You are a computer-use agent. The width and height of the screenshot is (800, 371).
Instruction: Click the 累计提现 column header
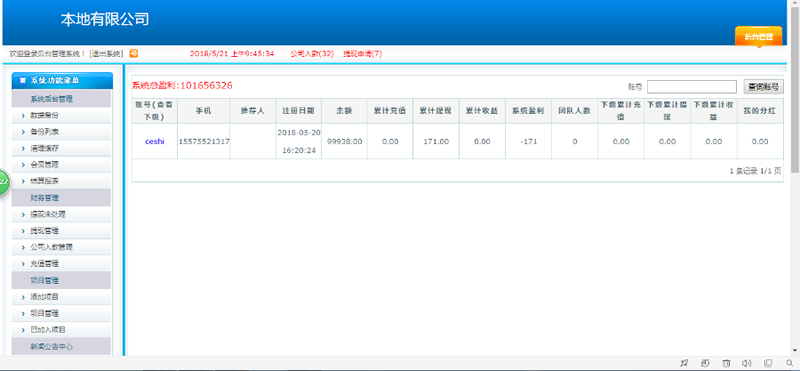[436, 110]
